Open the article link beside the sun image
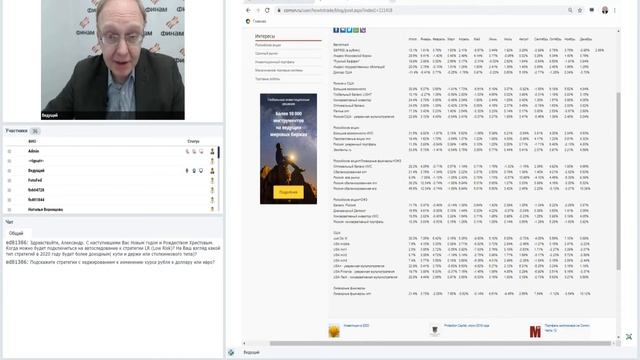Screen dimensions: 640x360 point(356,326)
